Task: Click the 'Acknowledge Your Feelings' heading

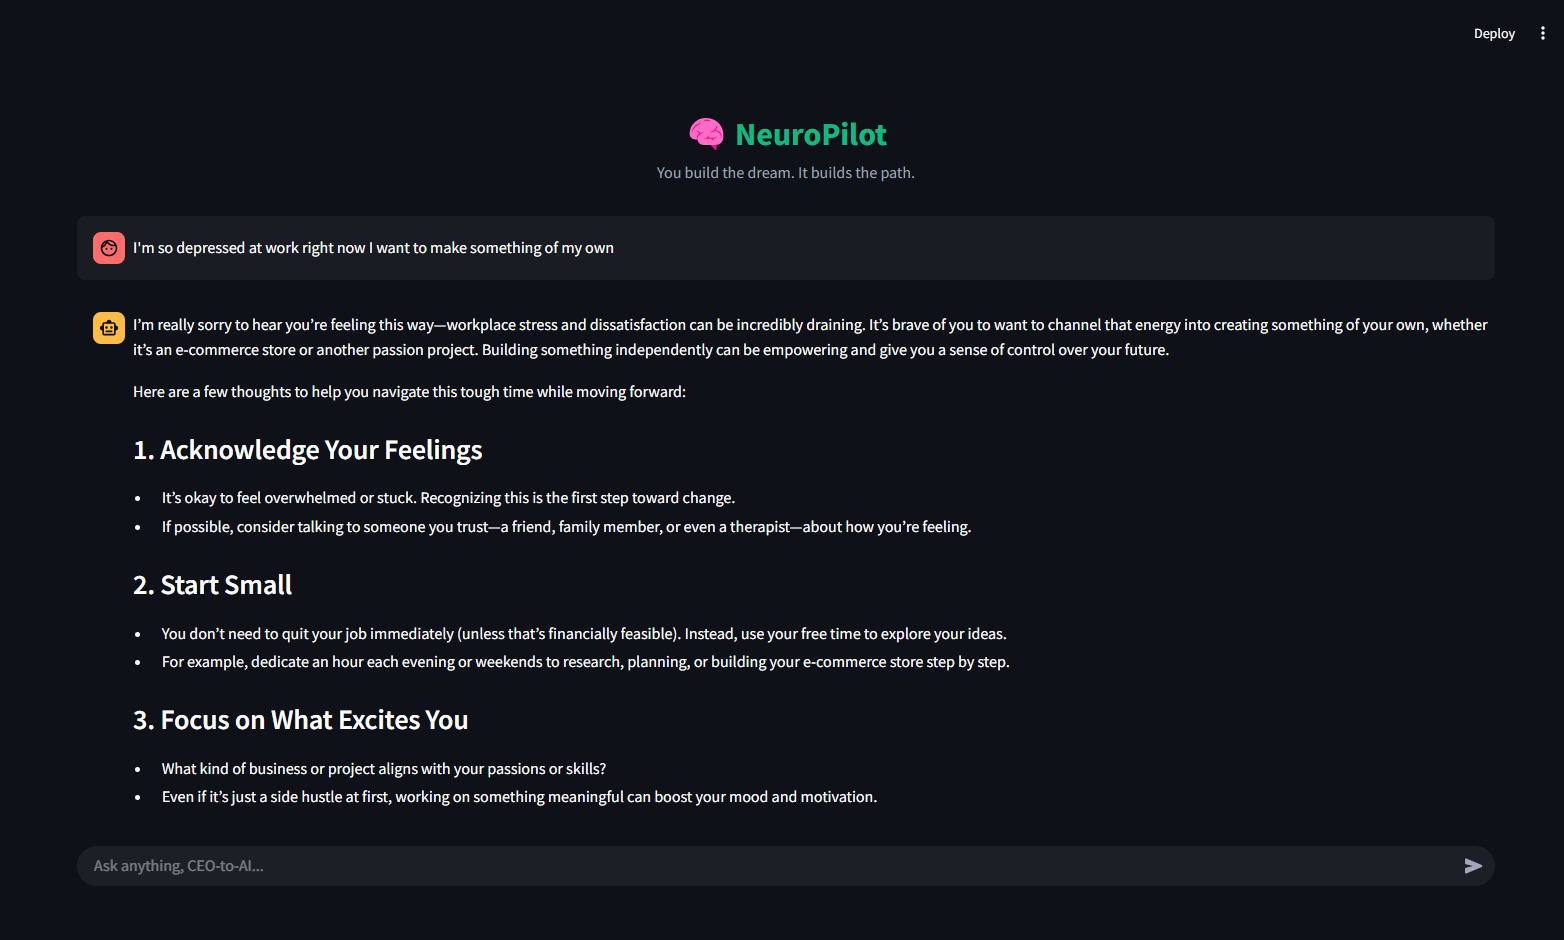Action: 308,450
